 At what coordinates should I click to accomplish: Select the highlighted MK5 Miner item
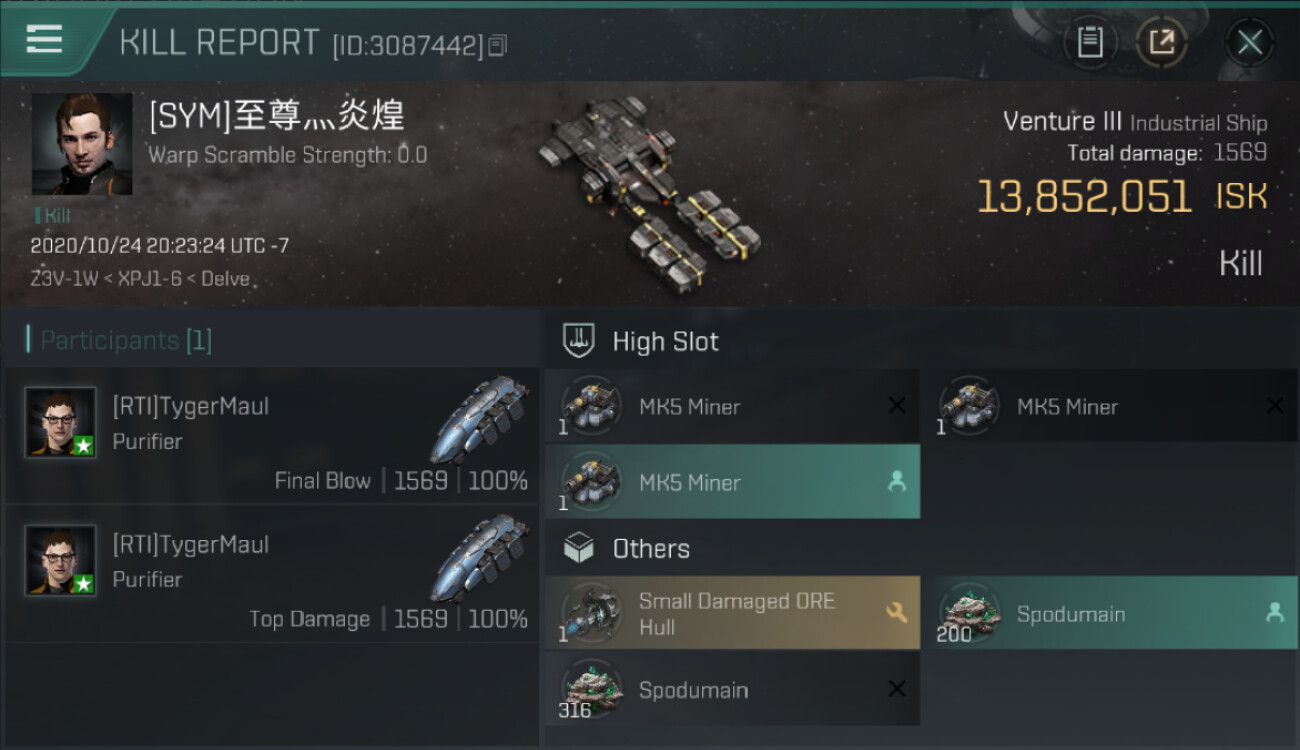pos(732,482)
